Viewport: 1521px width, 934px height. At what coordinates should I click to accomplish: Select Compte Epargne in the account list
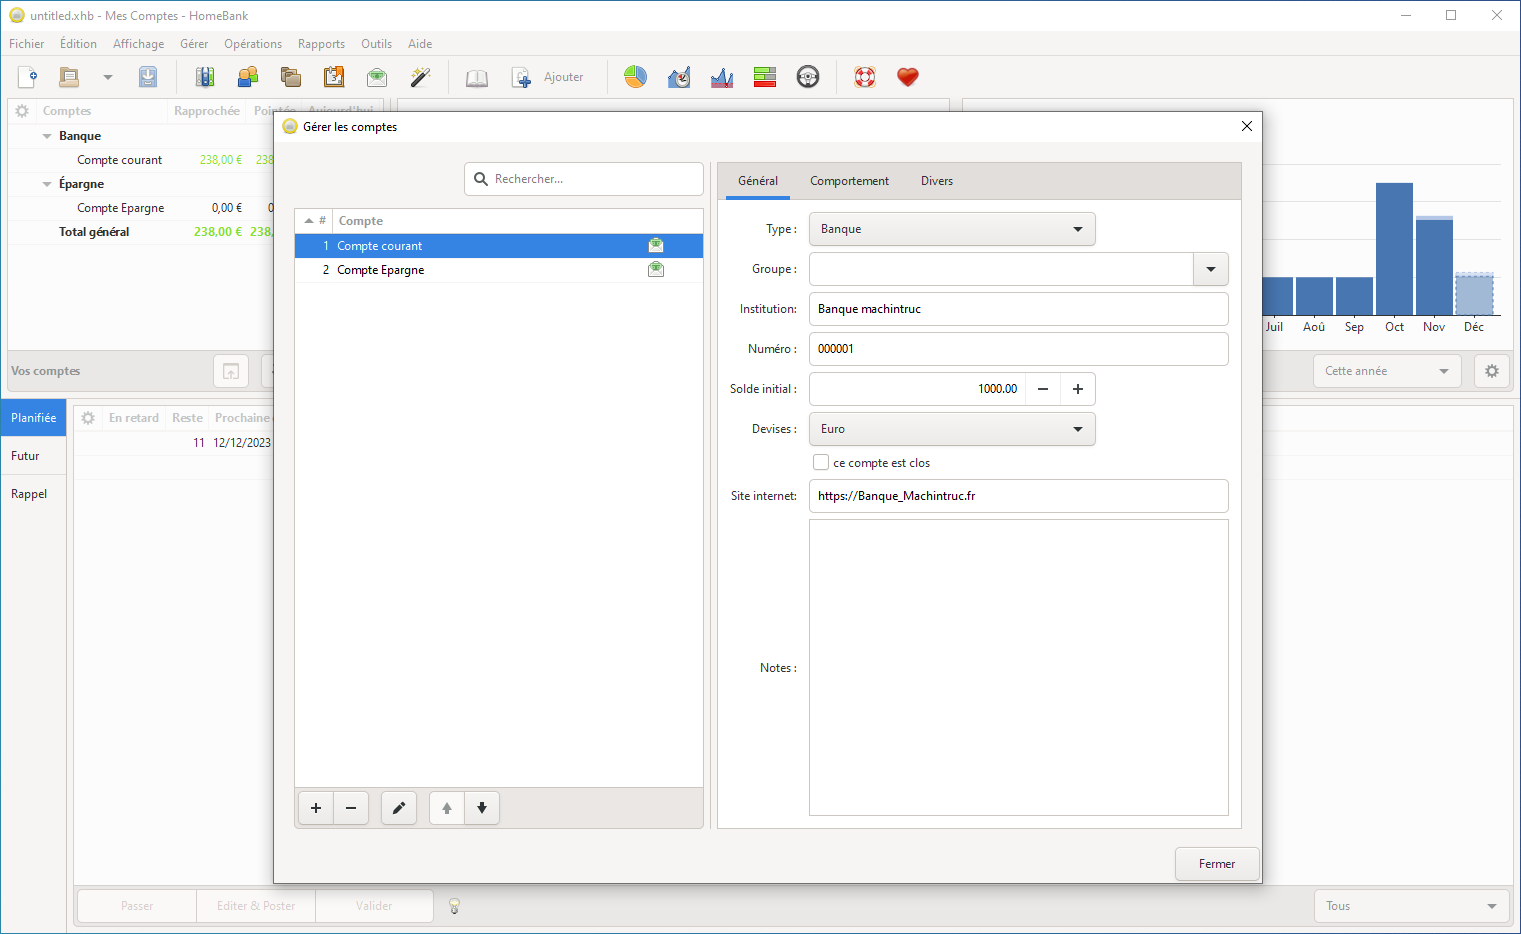[x=381, y=270]
